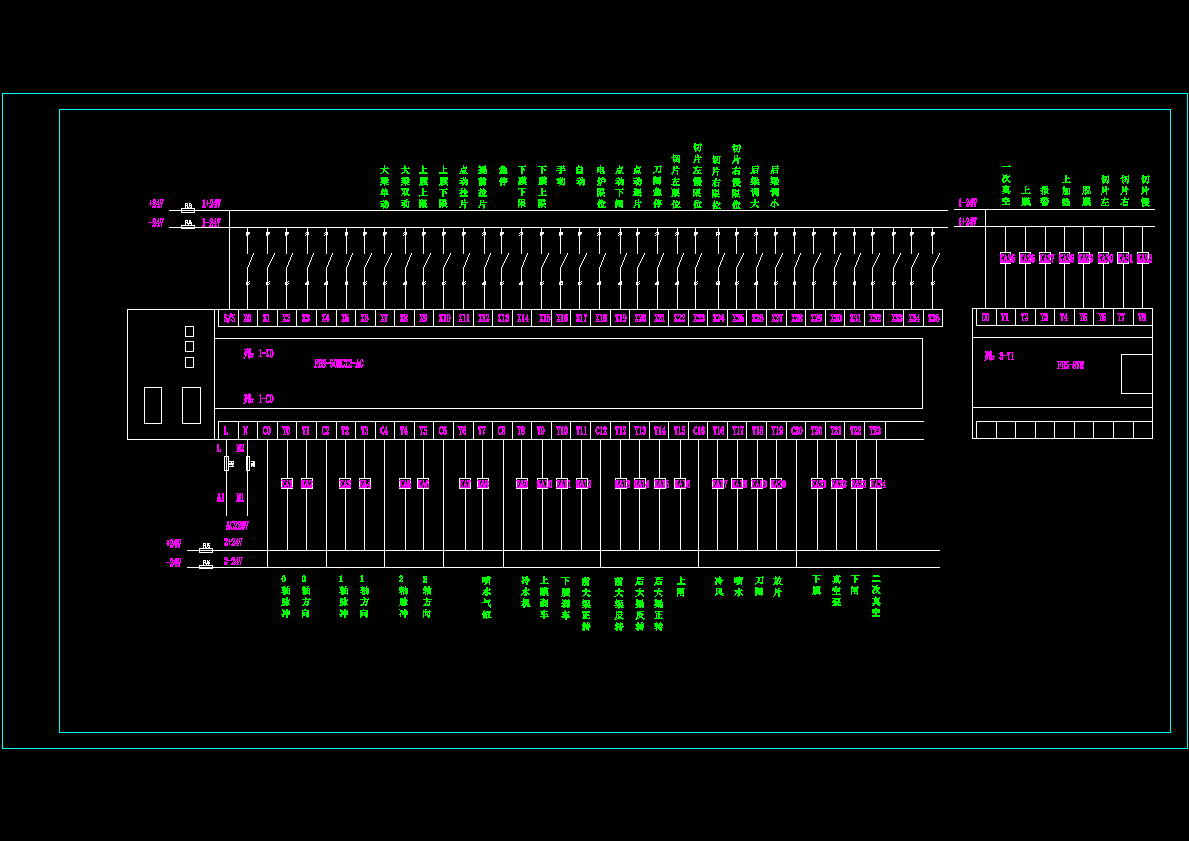
Task: Click input terminal X10
Action: point(444,319)
